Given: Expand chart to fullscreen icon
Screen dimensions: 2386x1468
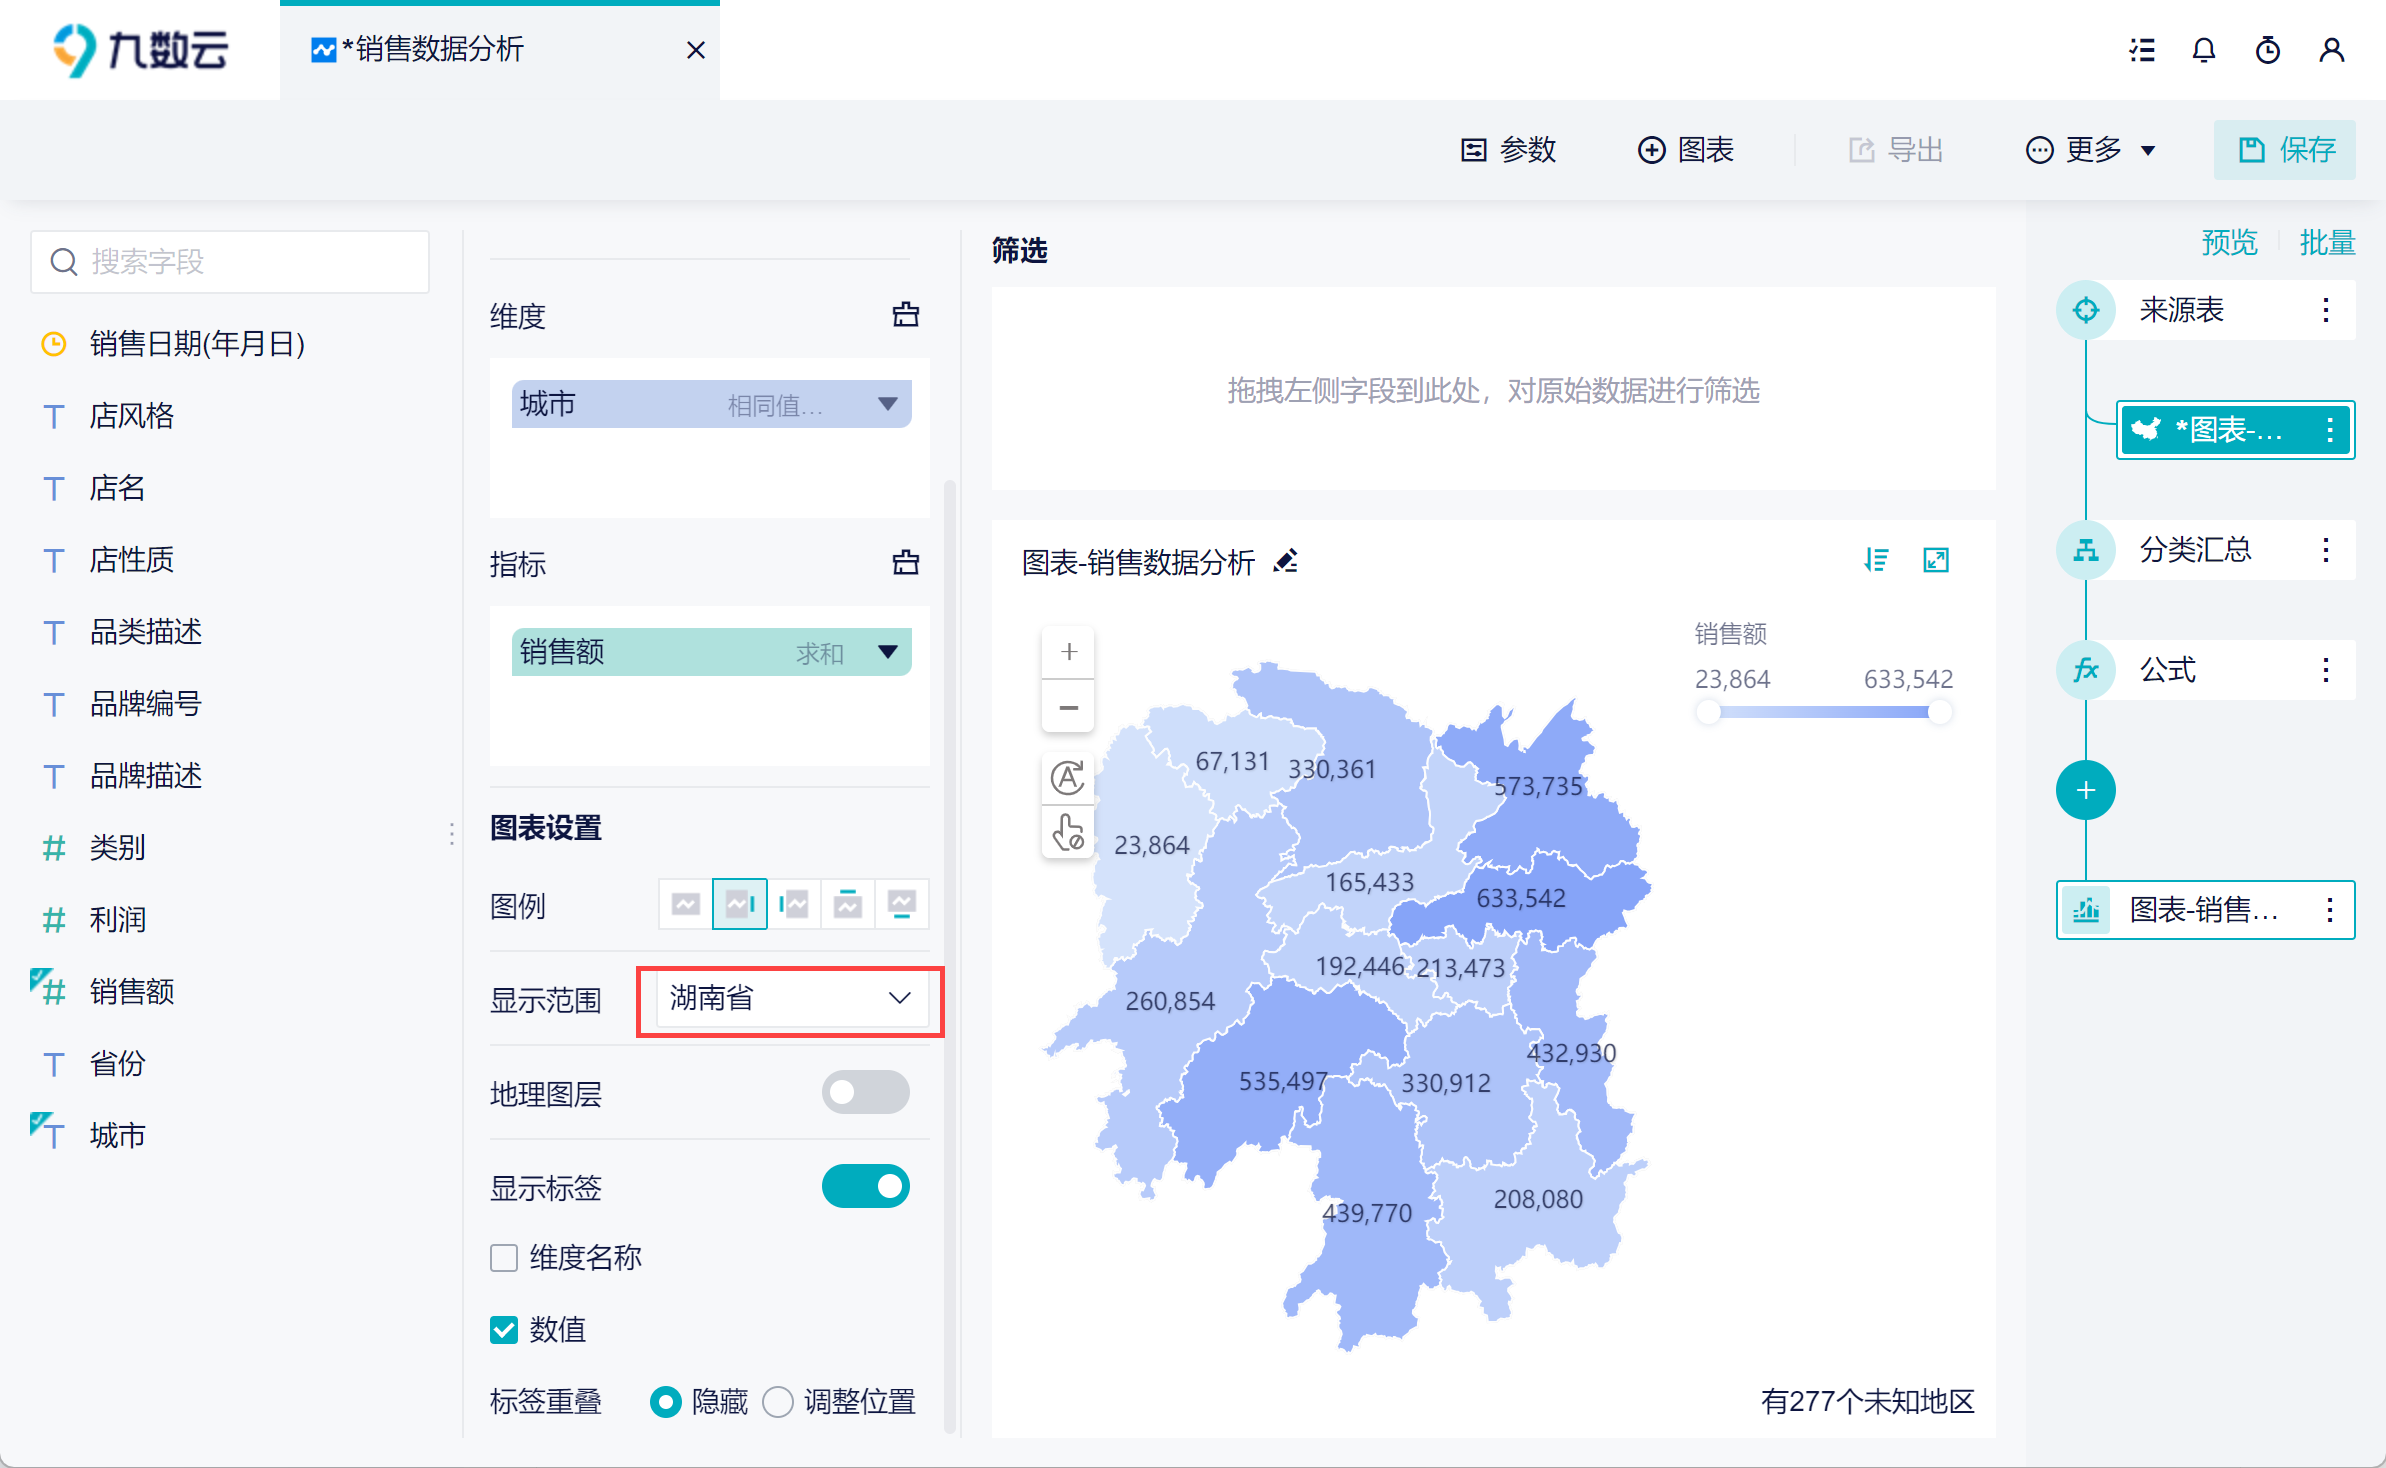Looking at the screenshot, I should [1936, 560].
